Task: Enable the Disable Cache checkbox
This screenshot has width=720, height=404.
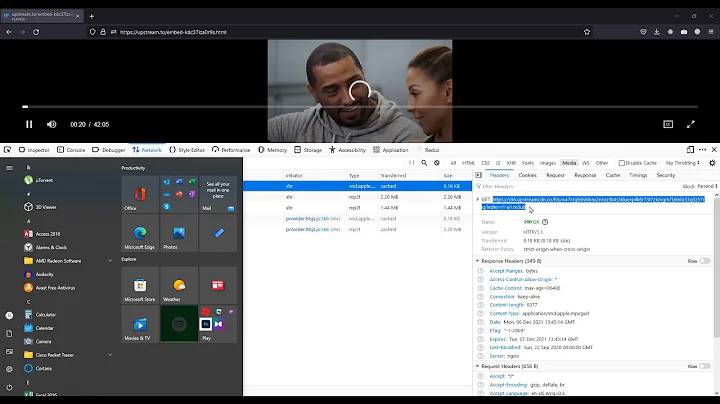Action: 622,163
